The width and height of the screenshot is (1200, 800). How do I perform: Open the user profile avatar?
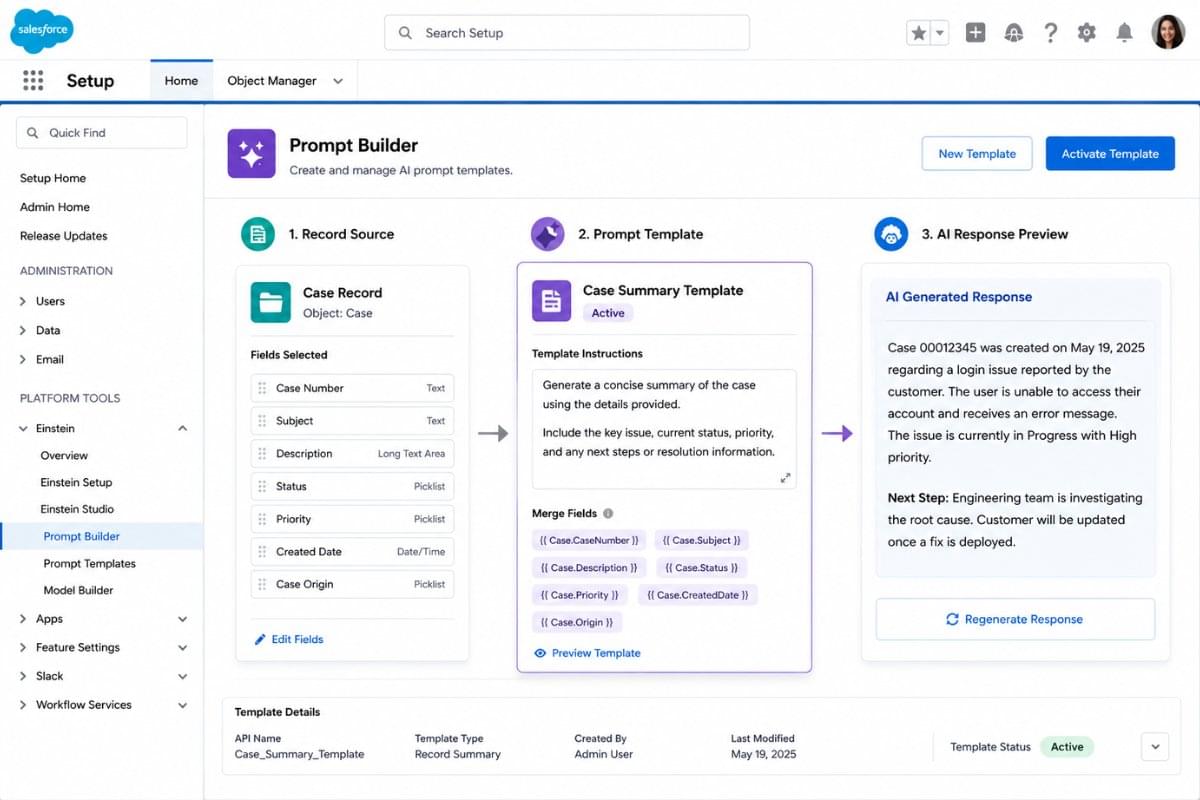[1168, 32]
